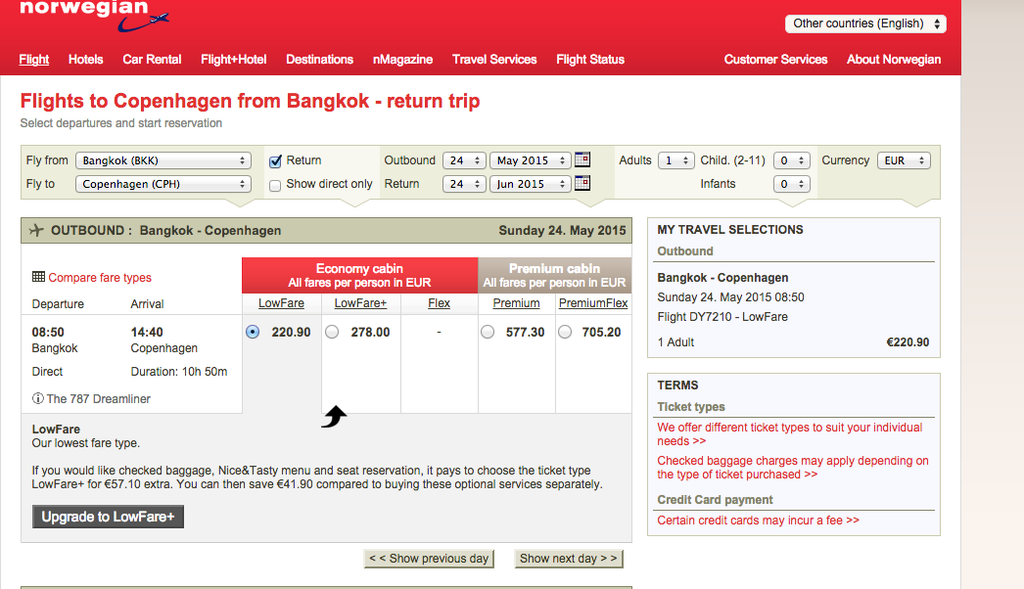Open the different ticket types terms link
1024x589 pixels.
[x=790, y=434]
